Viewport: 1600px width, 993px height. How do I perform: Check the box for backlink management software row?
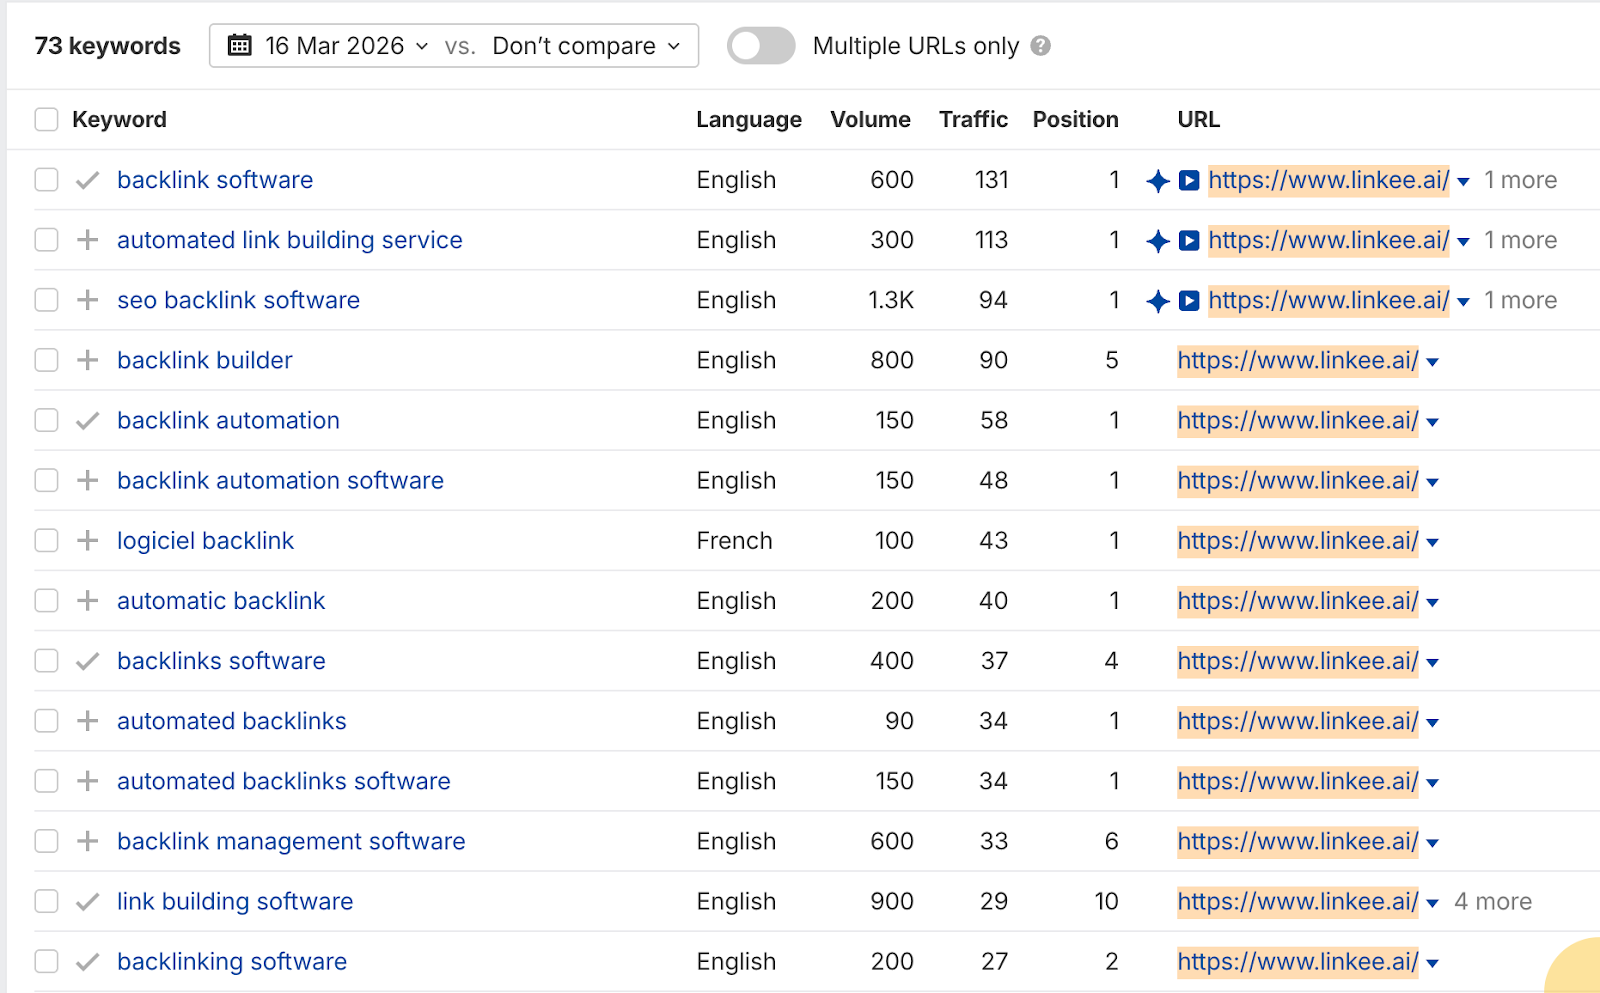point(46,841)
